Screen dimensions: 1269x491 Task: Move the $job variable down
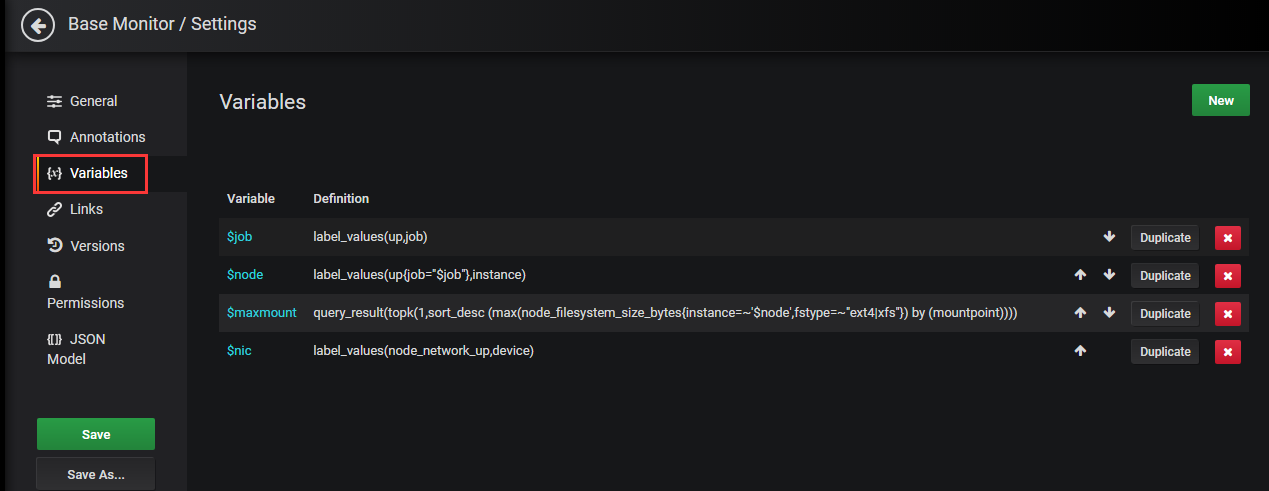[x=1109, y=237]
